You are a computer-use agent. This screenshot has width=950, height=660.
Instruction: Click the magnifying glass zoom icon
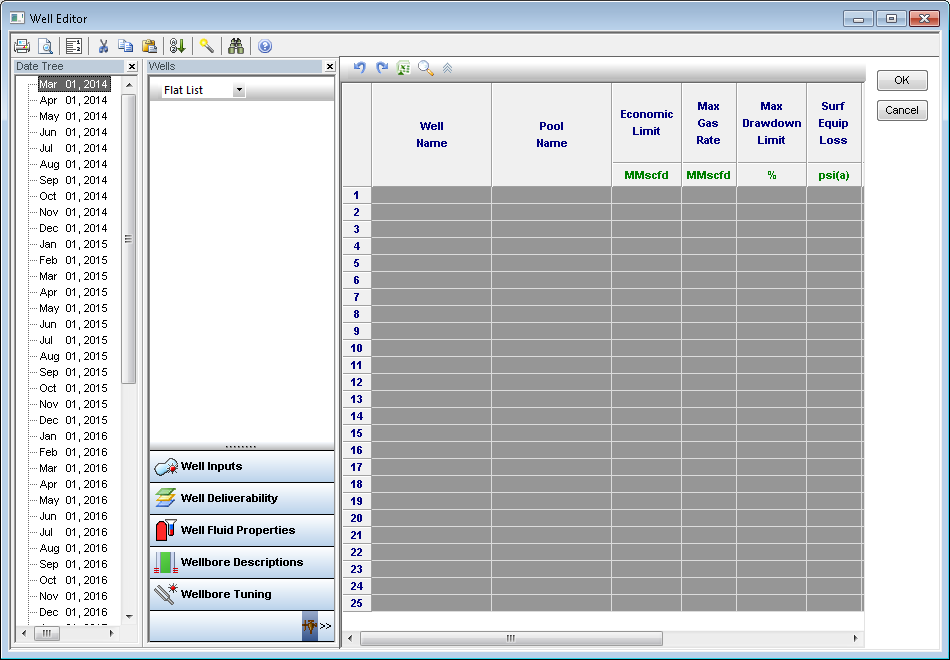[x=426, y=68]
